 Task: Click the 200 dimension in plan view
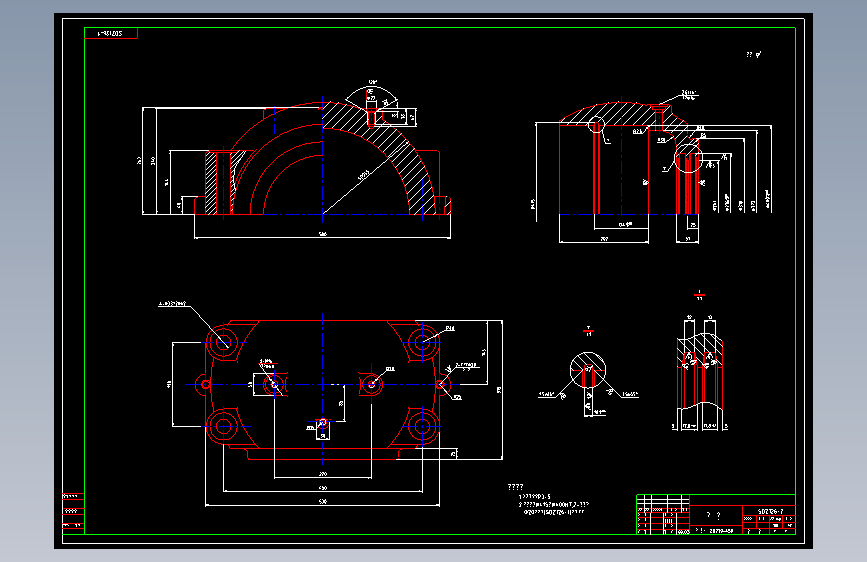[323, 474]
